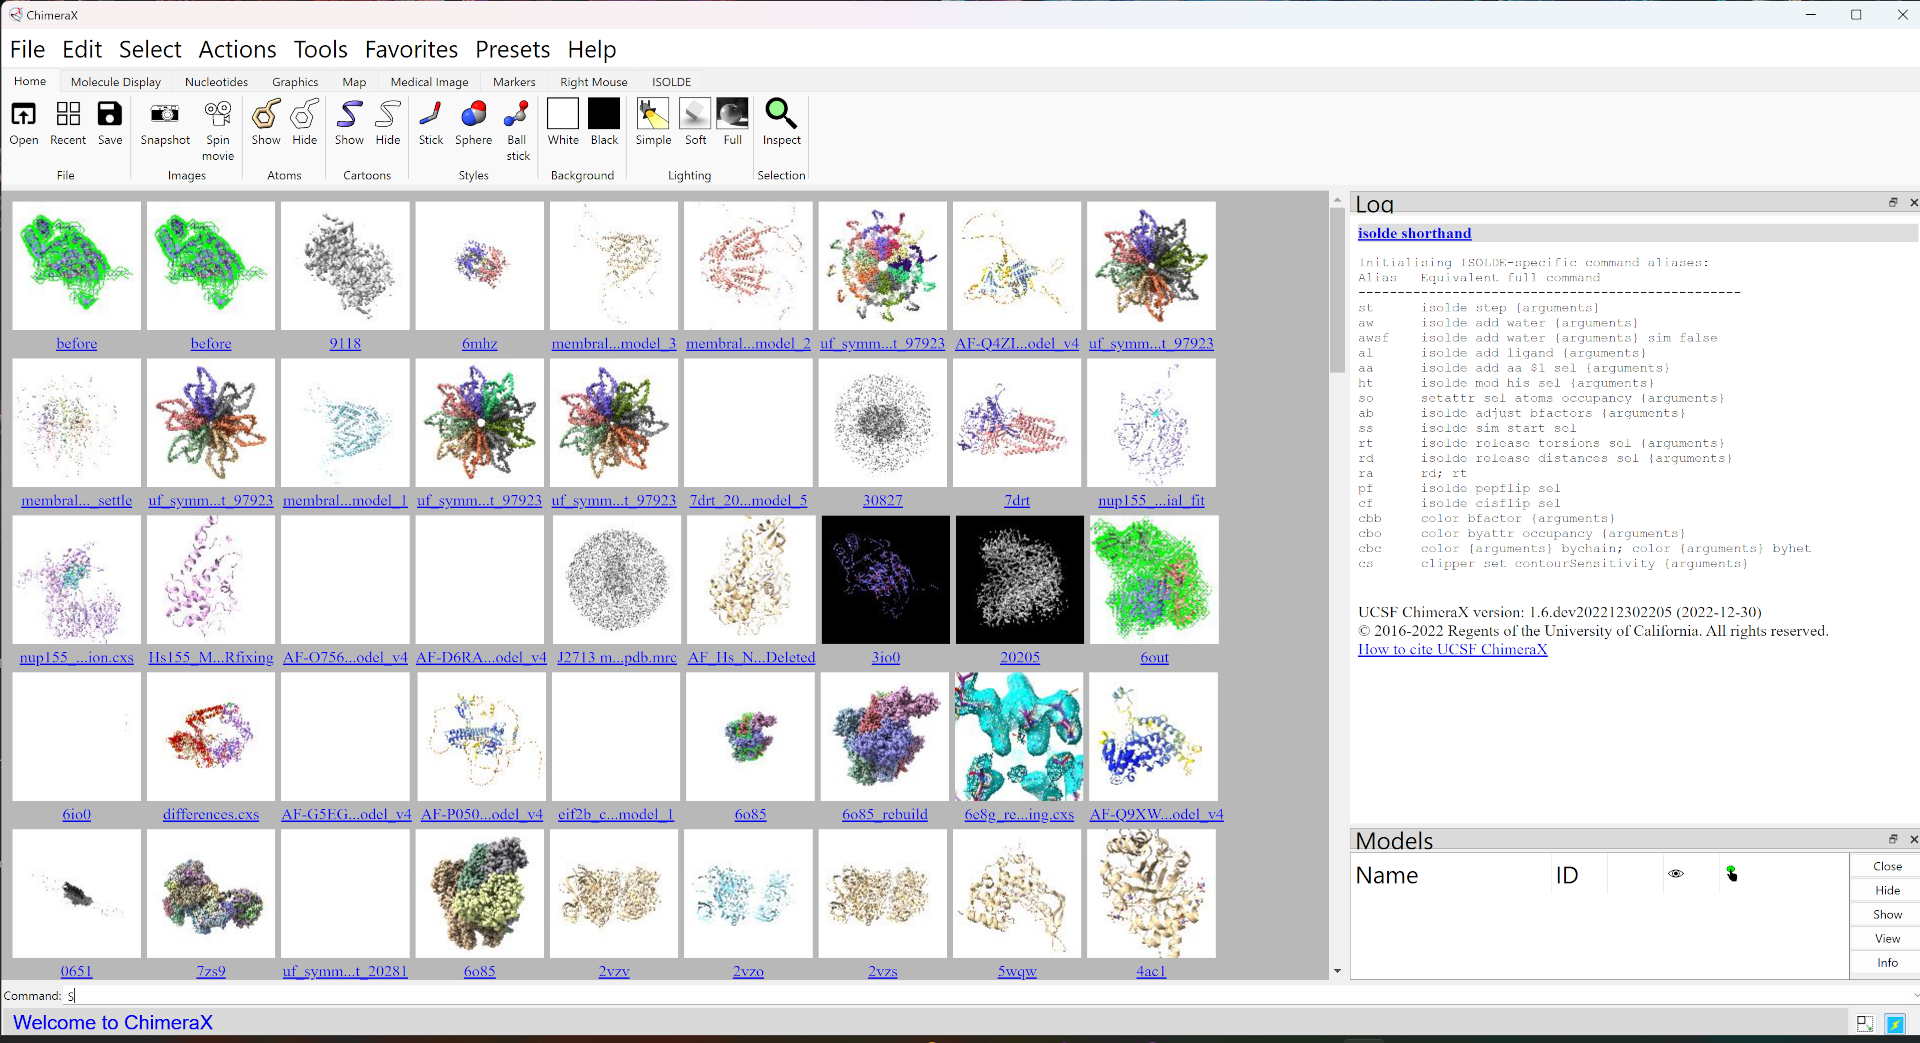
Task: Switch to the Molecule Display tab
Action: pyautogui.click(x=116, y=82)
